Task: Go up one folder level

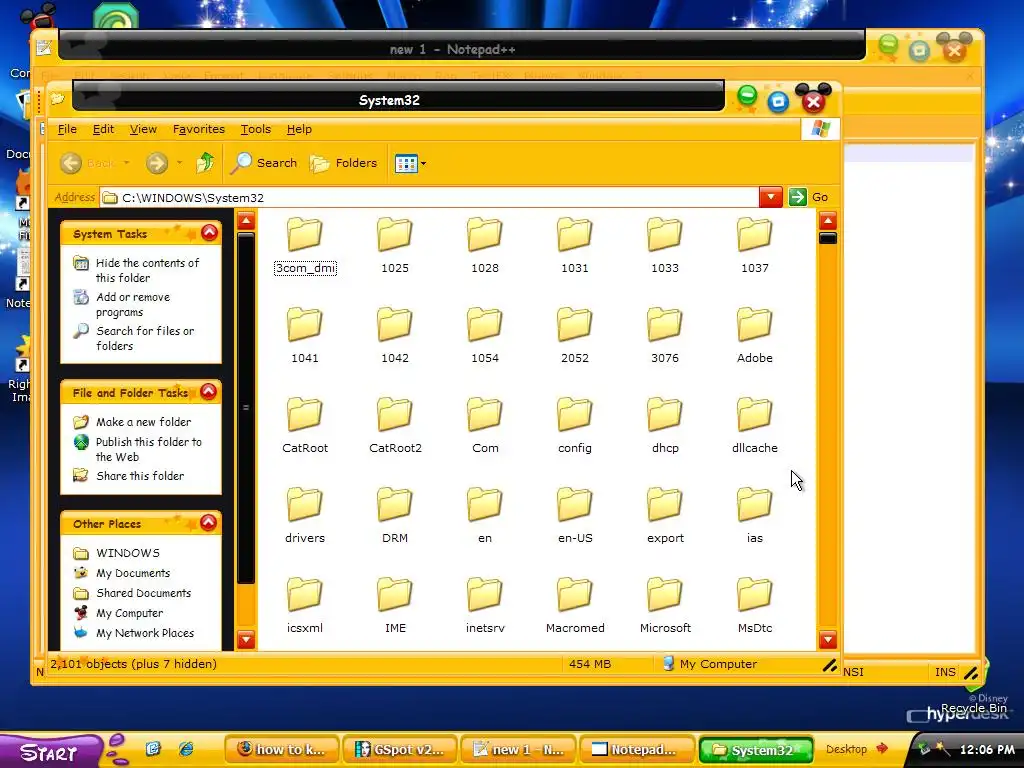Action: click(205, 163)
